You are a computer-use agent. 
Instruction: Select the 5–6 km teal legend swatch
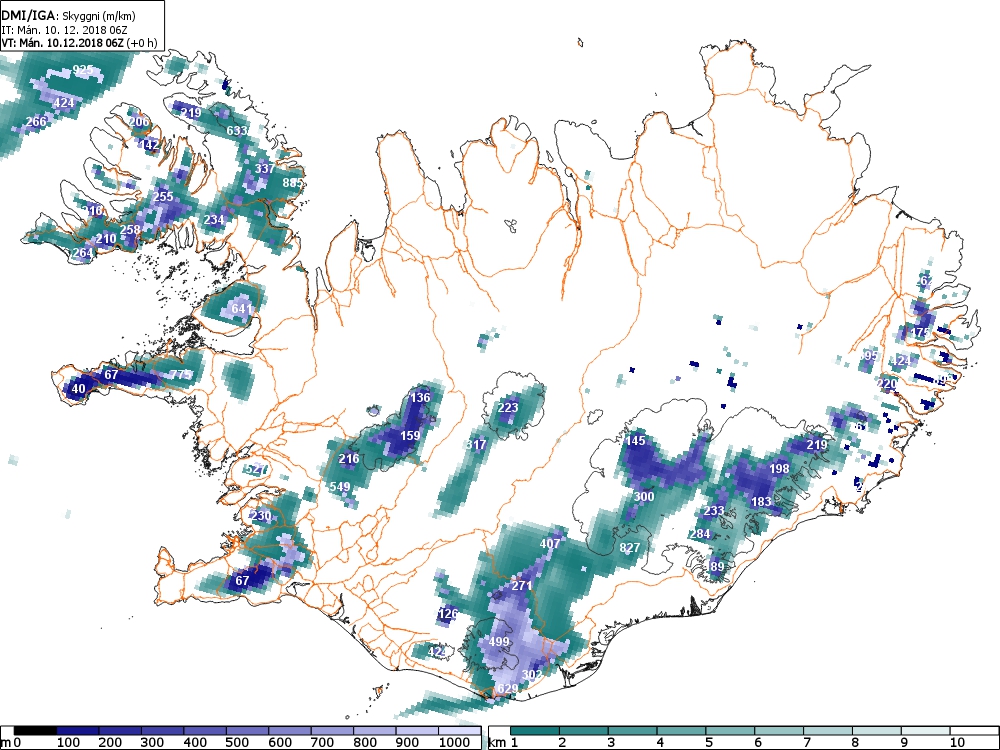(x=730, y=731)
